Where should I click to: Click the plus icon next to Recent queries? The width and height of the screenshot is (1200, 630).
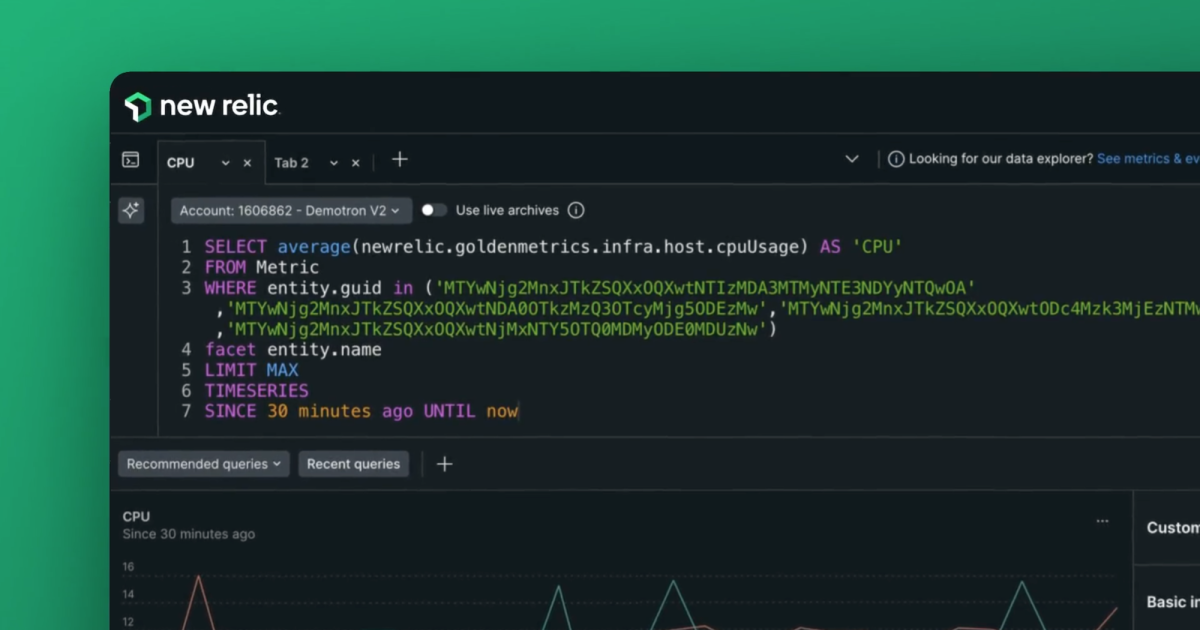click(x=444, y=463)
